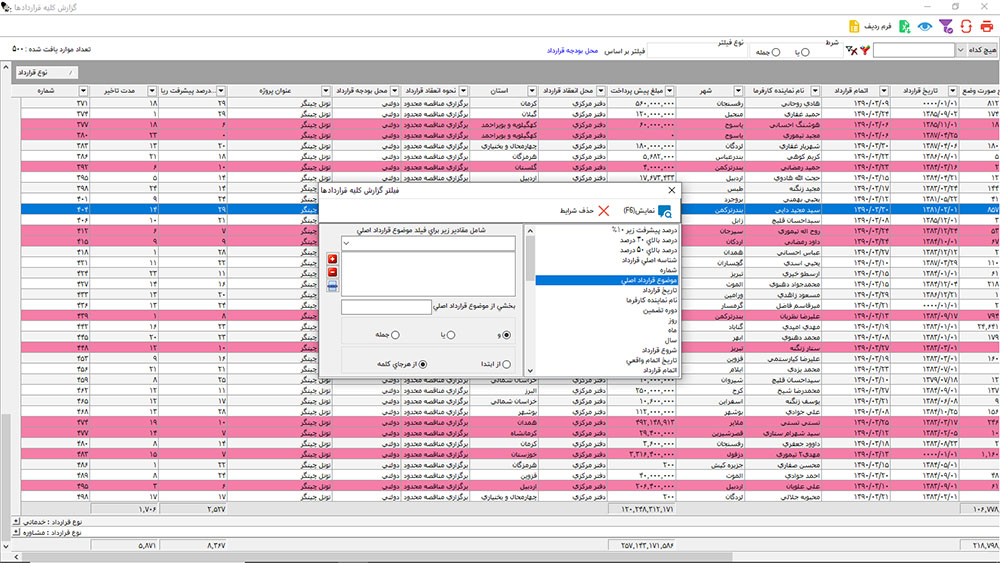Select 'جمله' radio in top condition bar

tap(776, 52)
